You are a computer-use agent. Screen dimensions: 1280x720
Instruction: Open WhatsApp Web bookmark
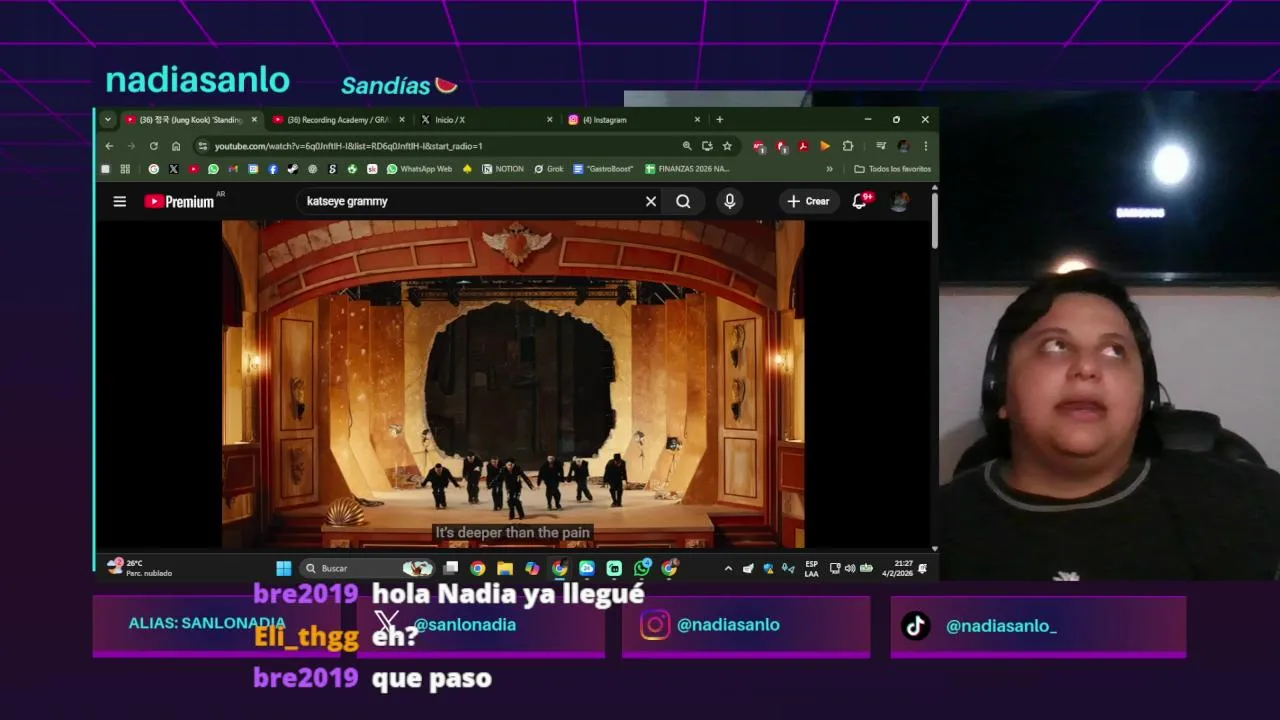pos(419,169)
